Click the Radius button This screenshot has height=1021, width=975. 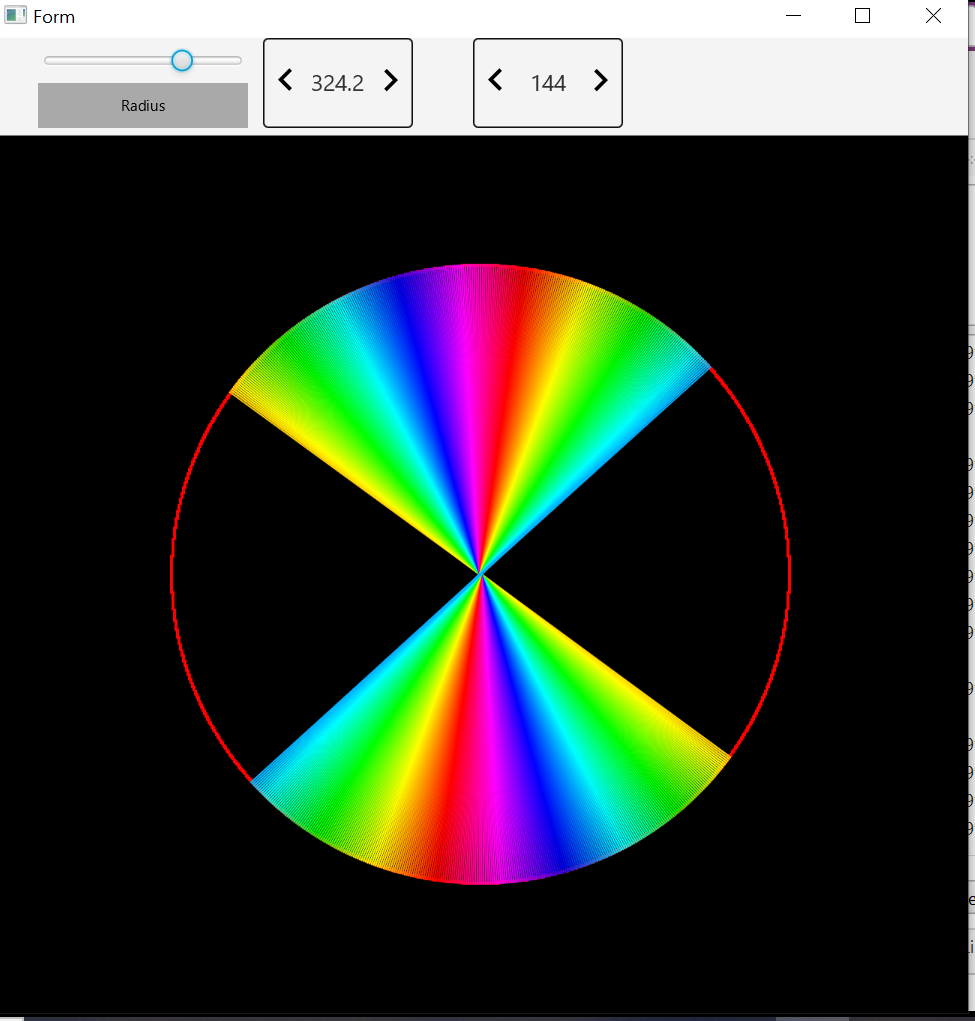coord(143,105)
